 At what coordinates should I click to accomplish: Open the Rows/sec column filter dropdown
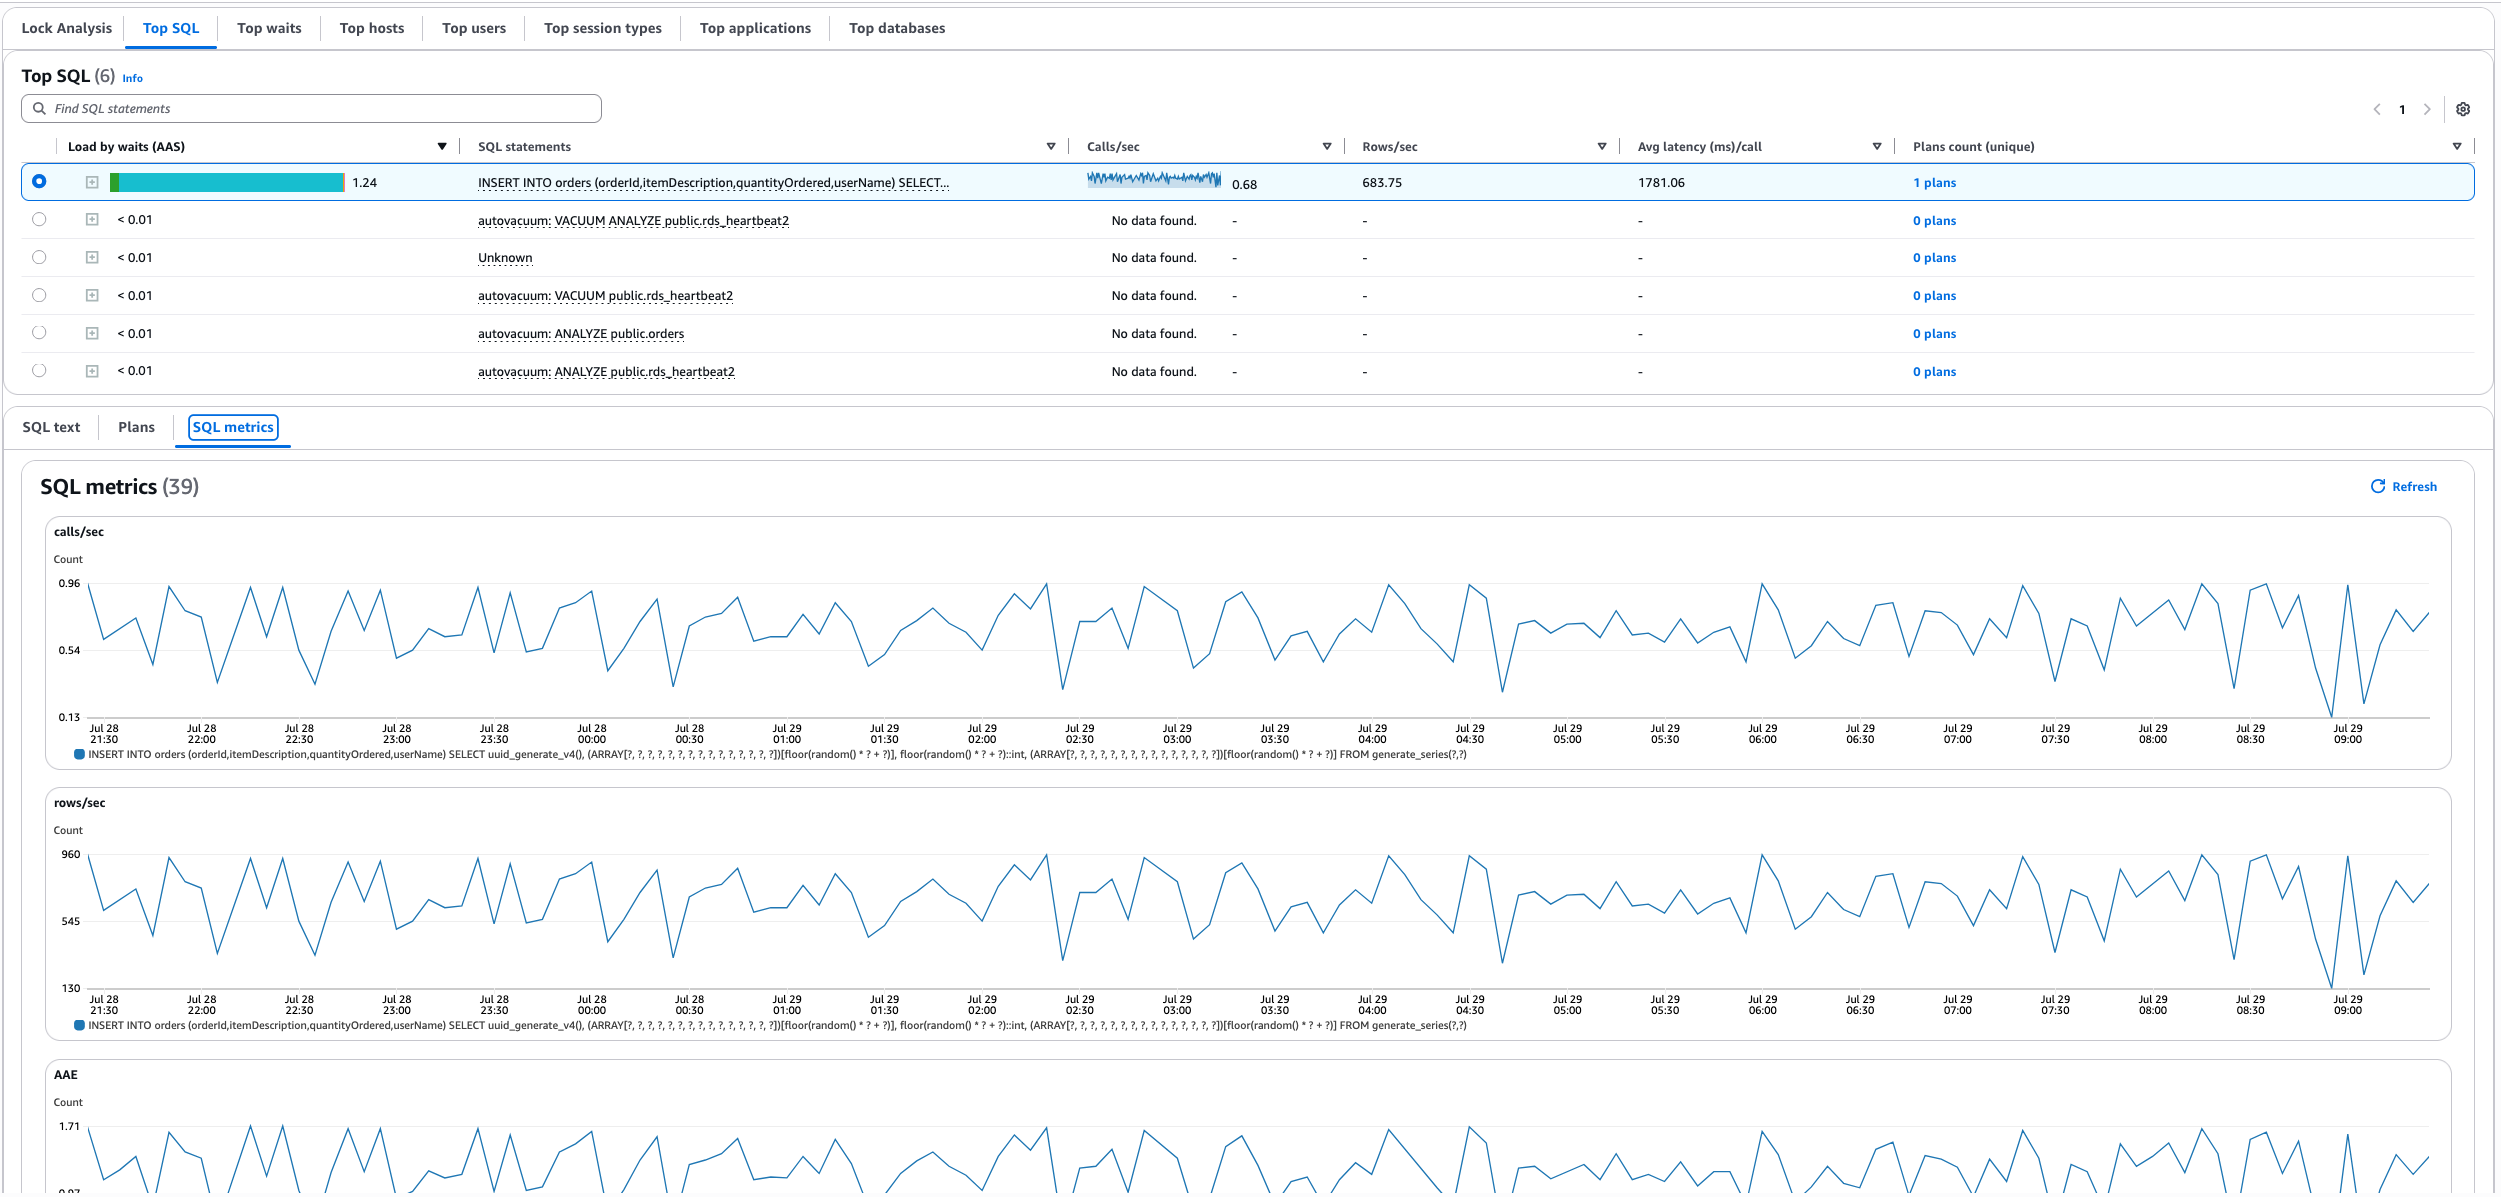coord(1602,146)
